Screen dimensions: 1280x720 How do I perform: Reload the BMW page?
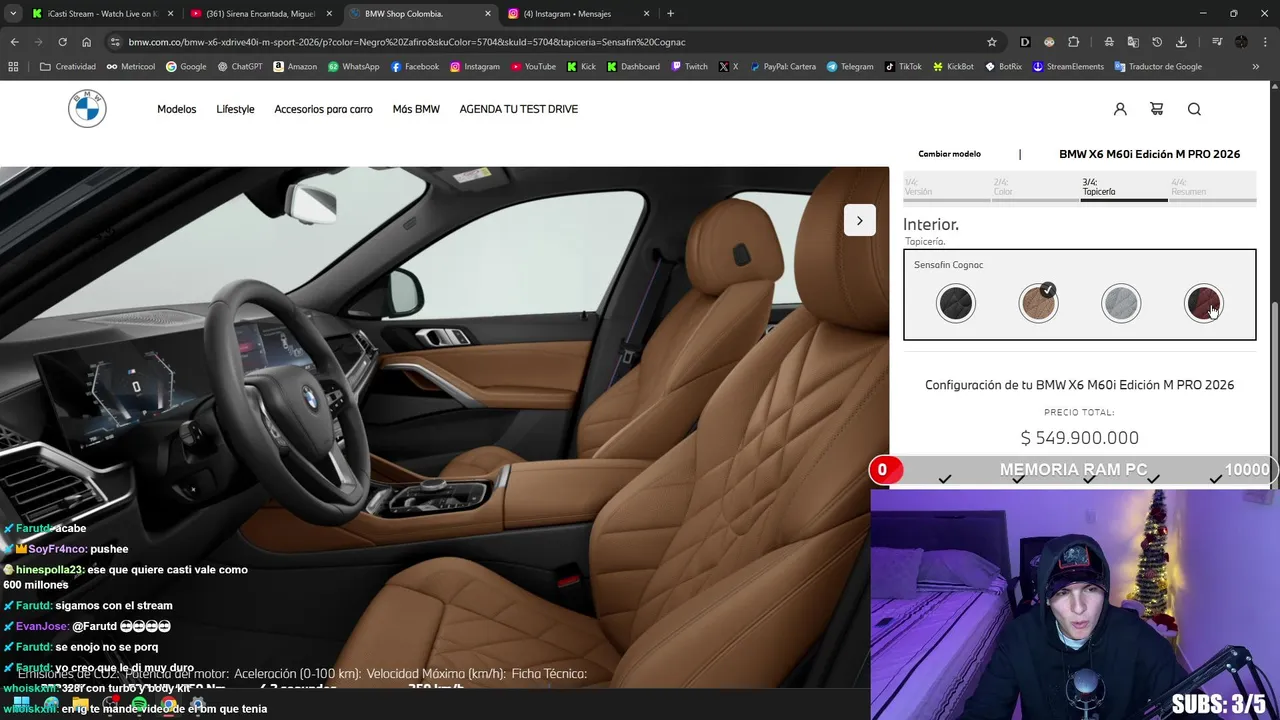[x=62, y=42]
